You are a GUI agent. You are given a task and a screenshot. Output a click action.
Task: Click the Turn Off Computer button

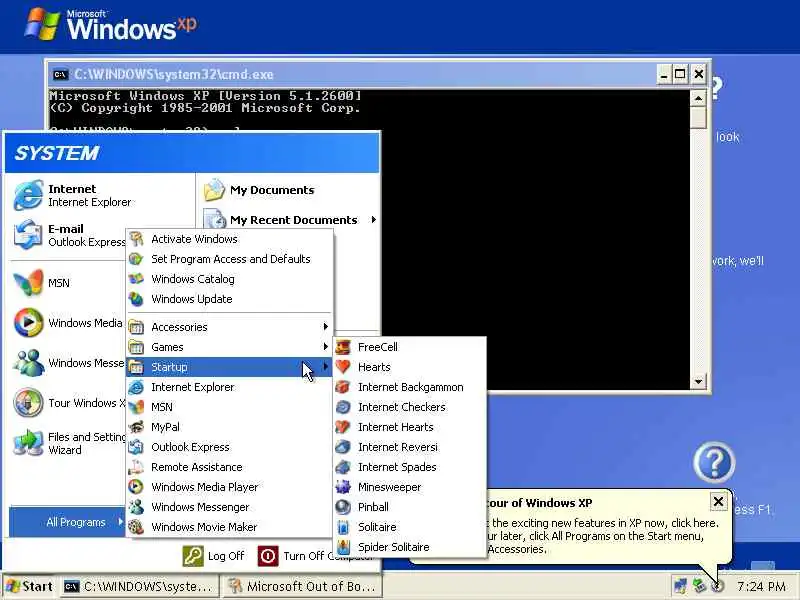coord(315,556)
